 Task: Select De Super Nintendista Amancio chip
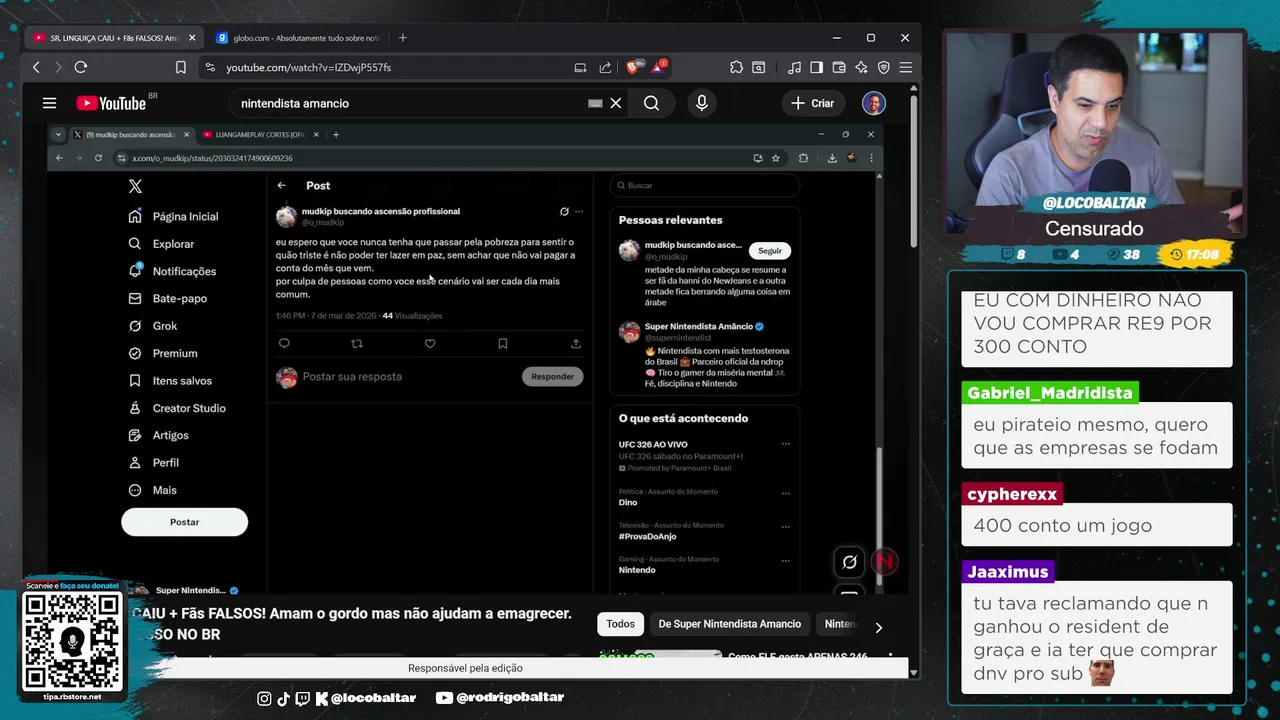pyautogui.click(x=730, y=624)
